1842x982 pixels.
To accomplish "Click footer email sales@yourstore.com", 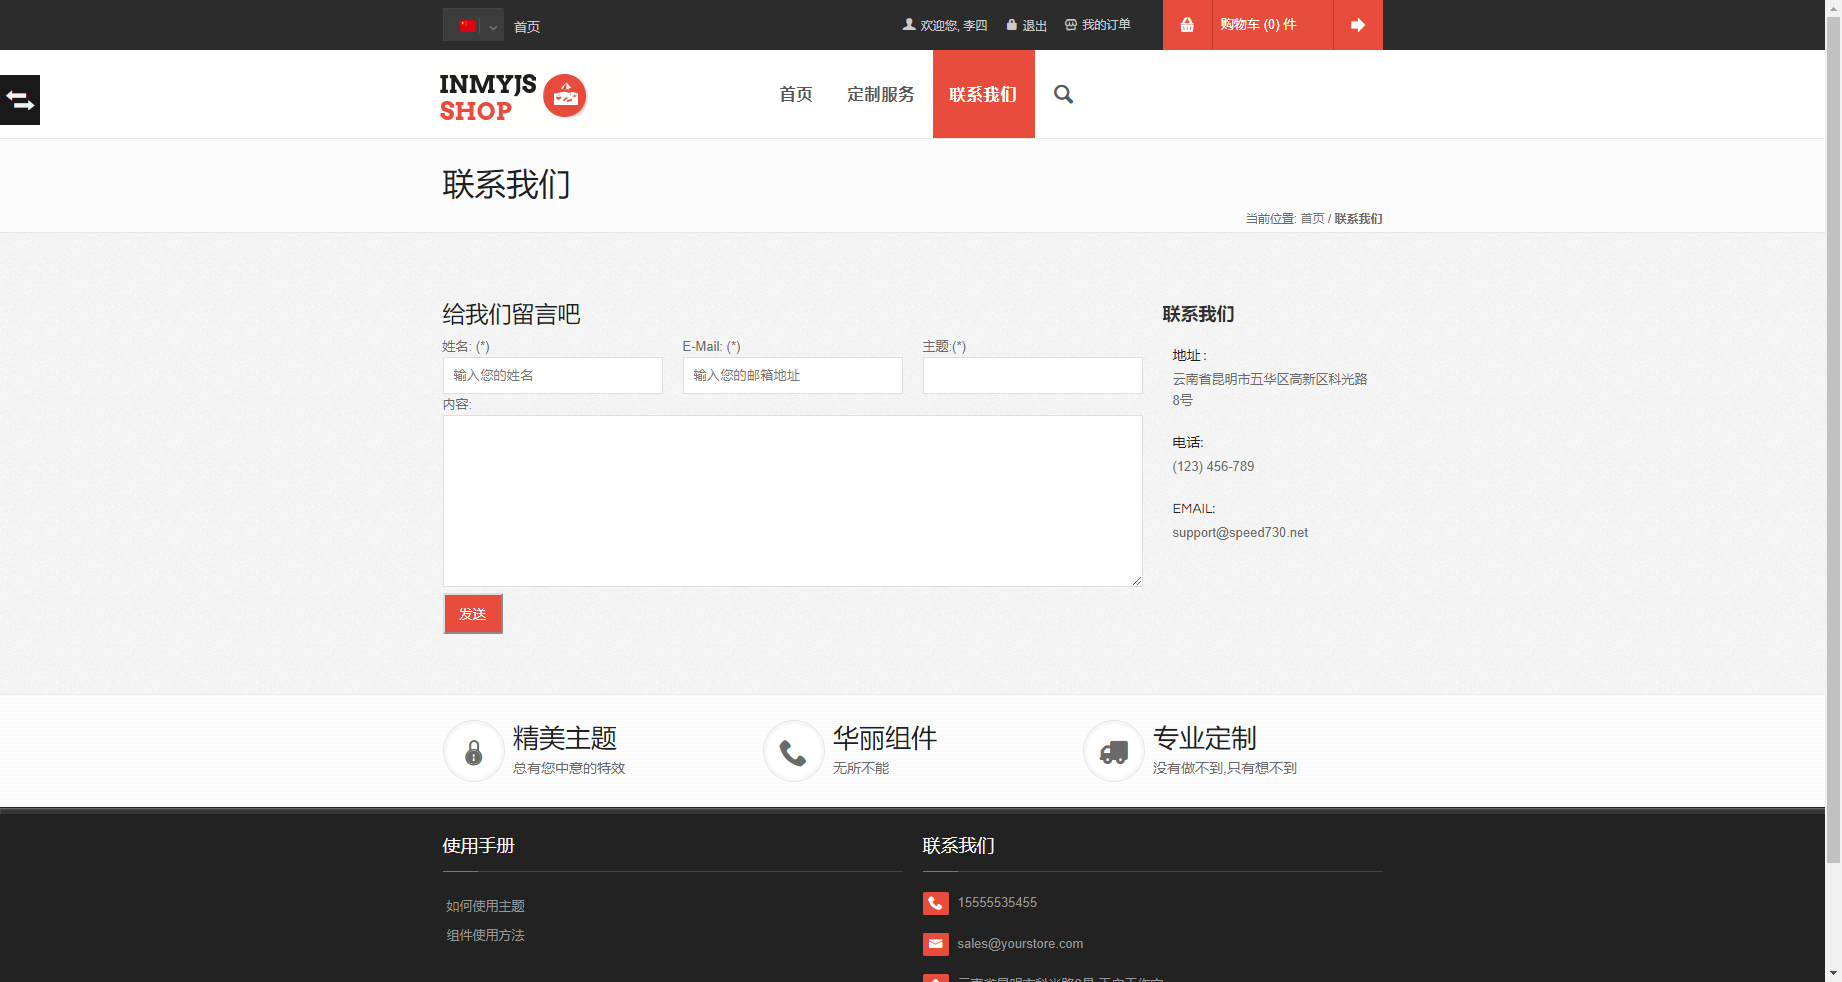I will [1020, 944].
